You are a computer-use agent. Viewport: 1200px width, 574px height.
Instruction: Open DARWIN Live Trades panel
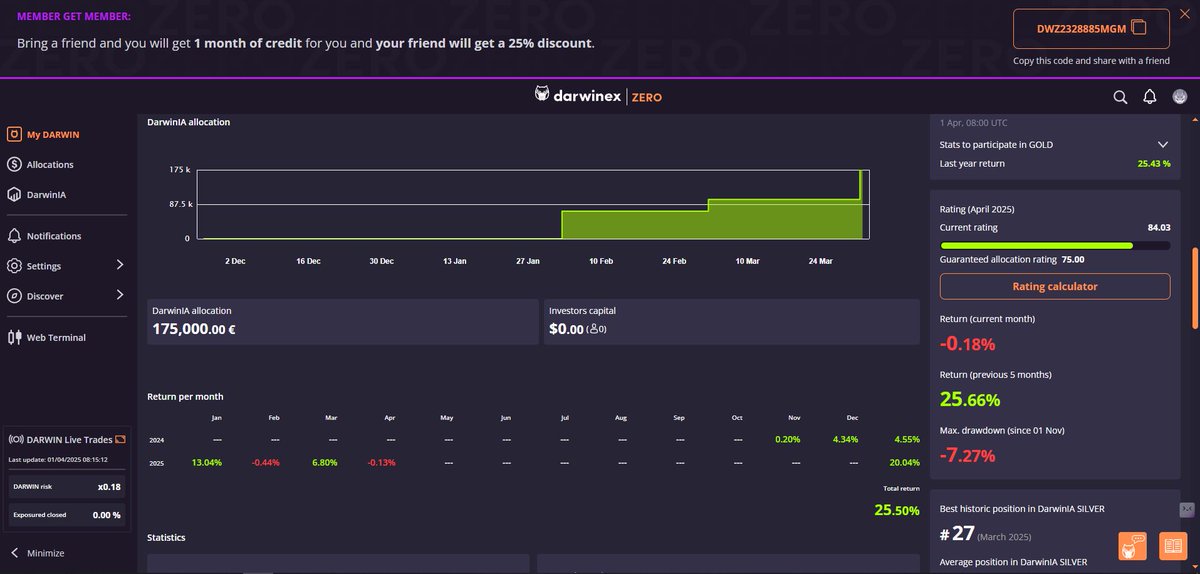pos(67,439)
